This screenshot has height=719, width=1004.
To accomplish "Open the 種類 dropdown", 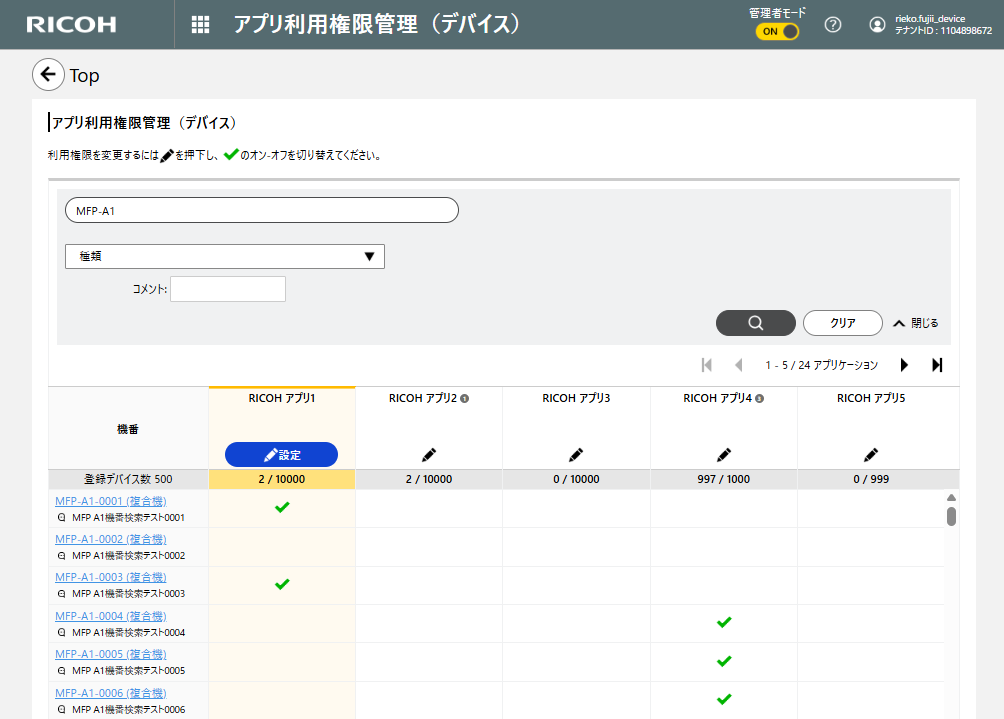I will [225, 256].
